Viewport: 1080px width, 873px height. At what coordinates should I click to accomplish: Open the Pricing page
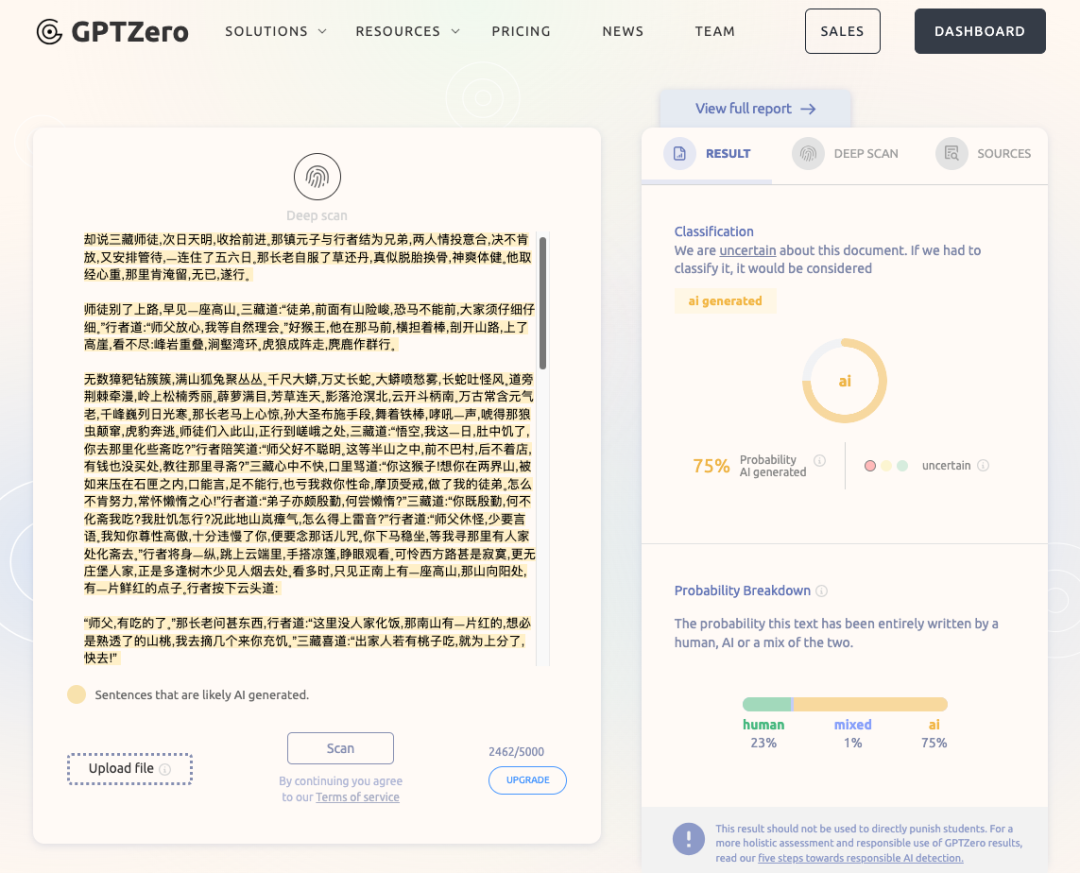click(521, 32)
